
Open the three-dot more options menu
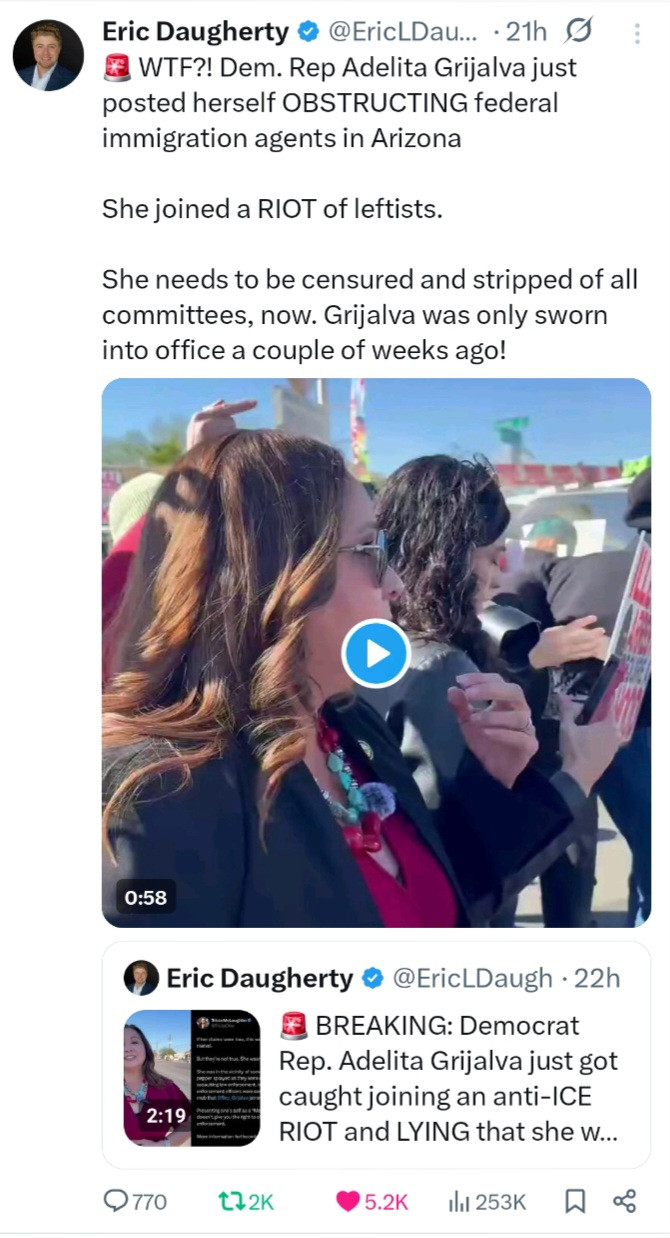(x=637, y=34)
